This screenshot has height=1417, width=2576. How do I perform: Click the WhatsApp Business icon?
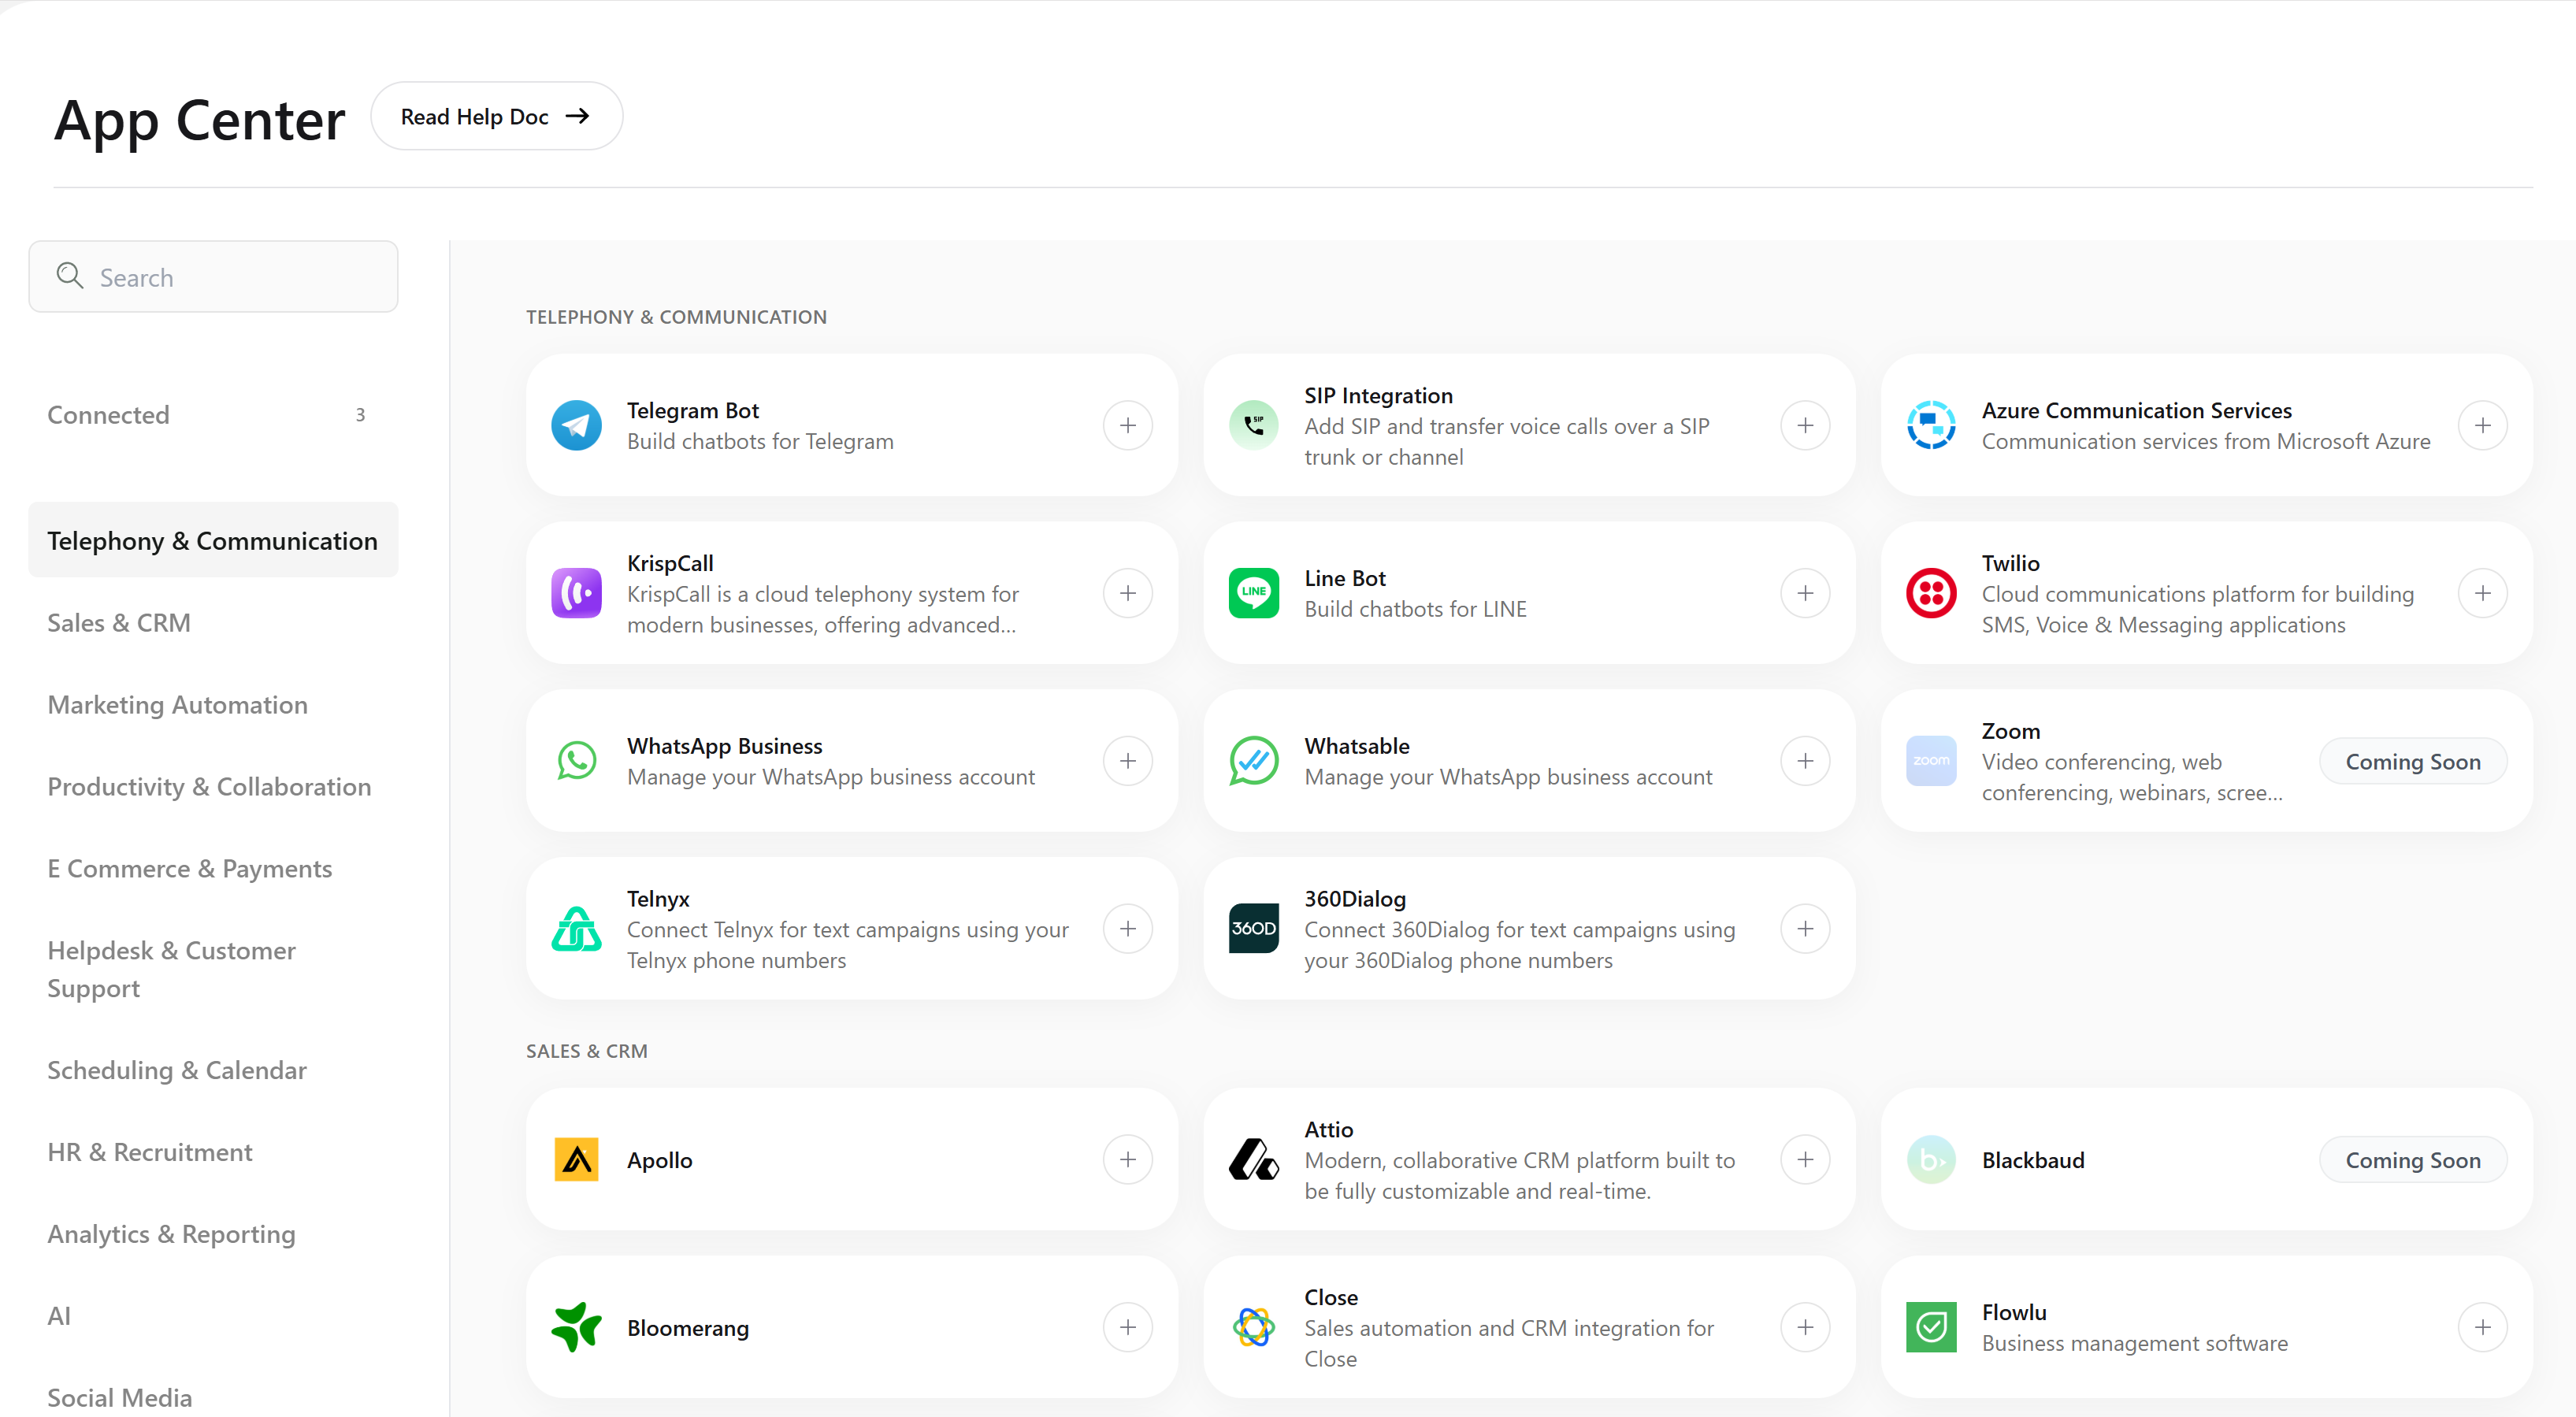[576, 760]
